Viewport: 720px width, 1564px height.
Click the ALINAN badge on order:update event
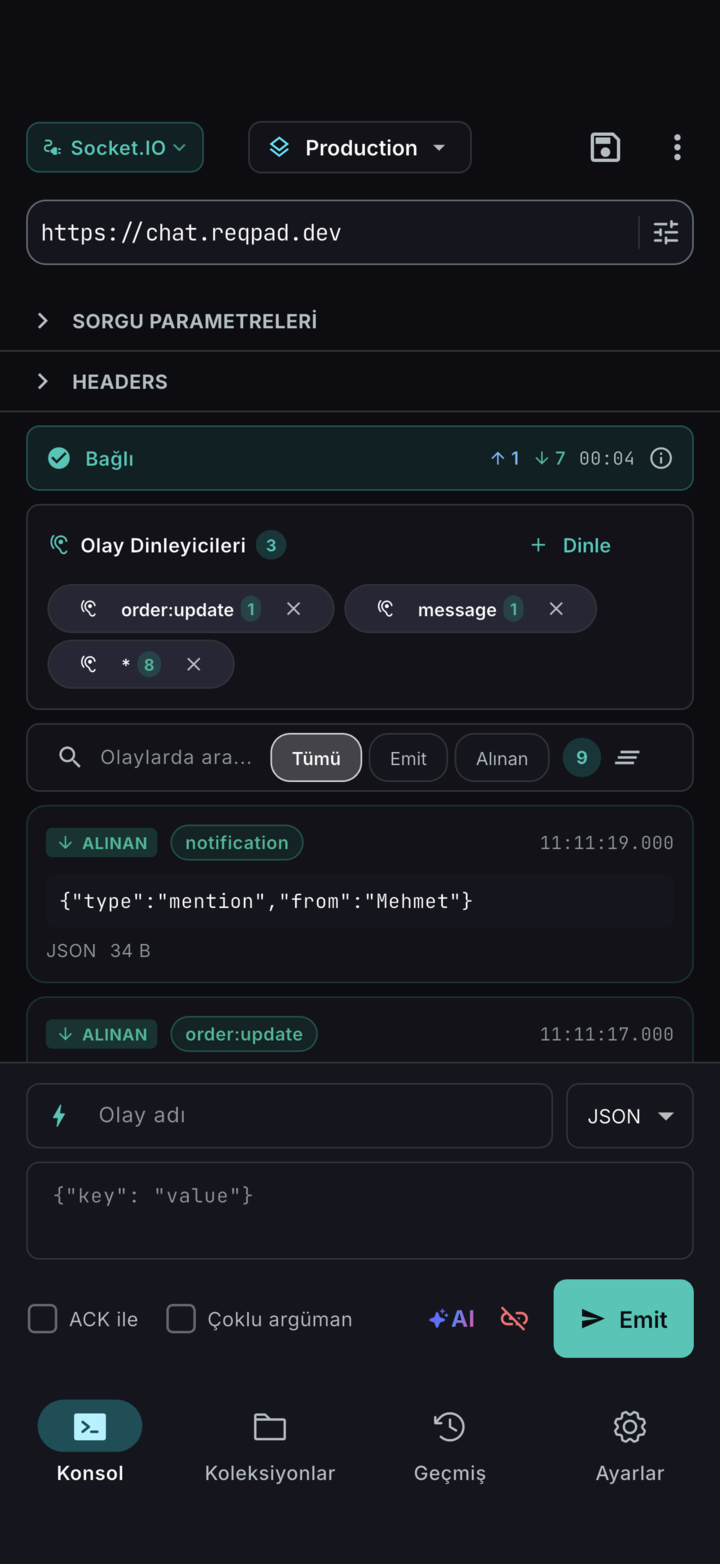coord(102,1034)
